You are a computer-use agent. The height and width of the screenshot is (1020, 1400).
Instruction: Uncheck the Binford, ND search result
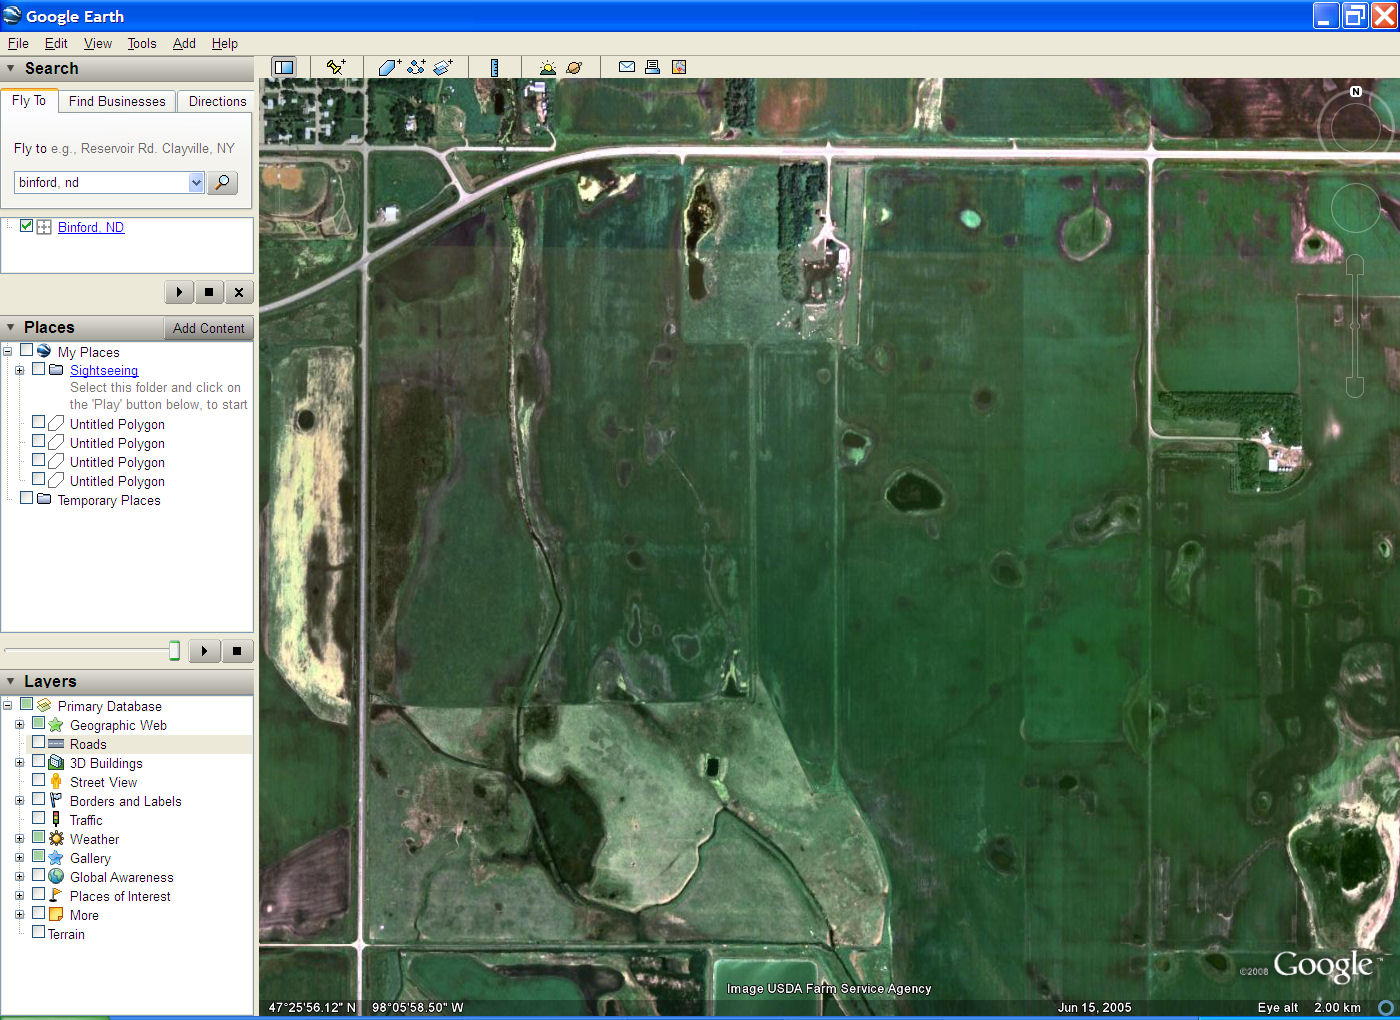[x=27, y=226]
